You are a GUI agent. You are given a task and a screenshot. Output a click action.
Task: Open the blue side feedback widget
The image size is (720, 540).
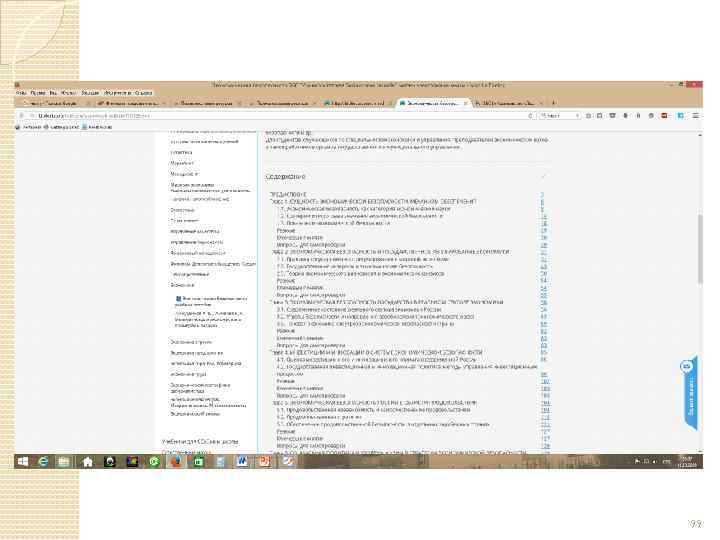689,395
